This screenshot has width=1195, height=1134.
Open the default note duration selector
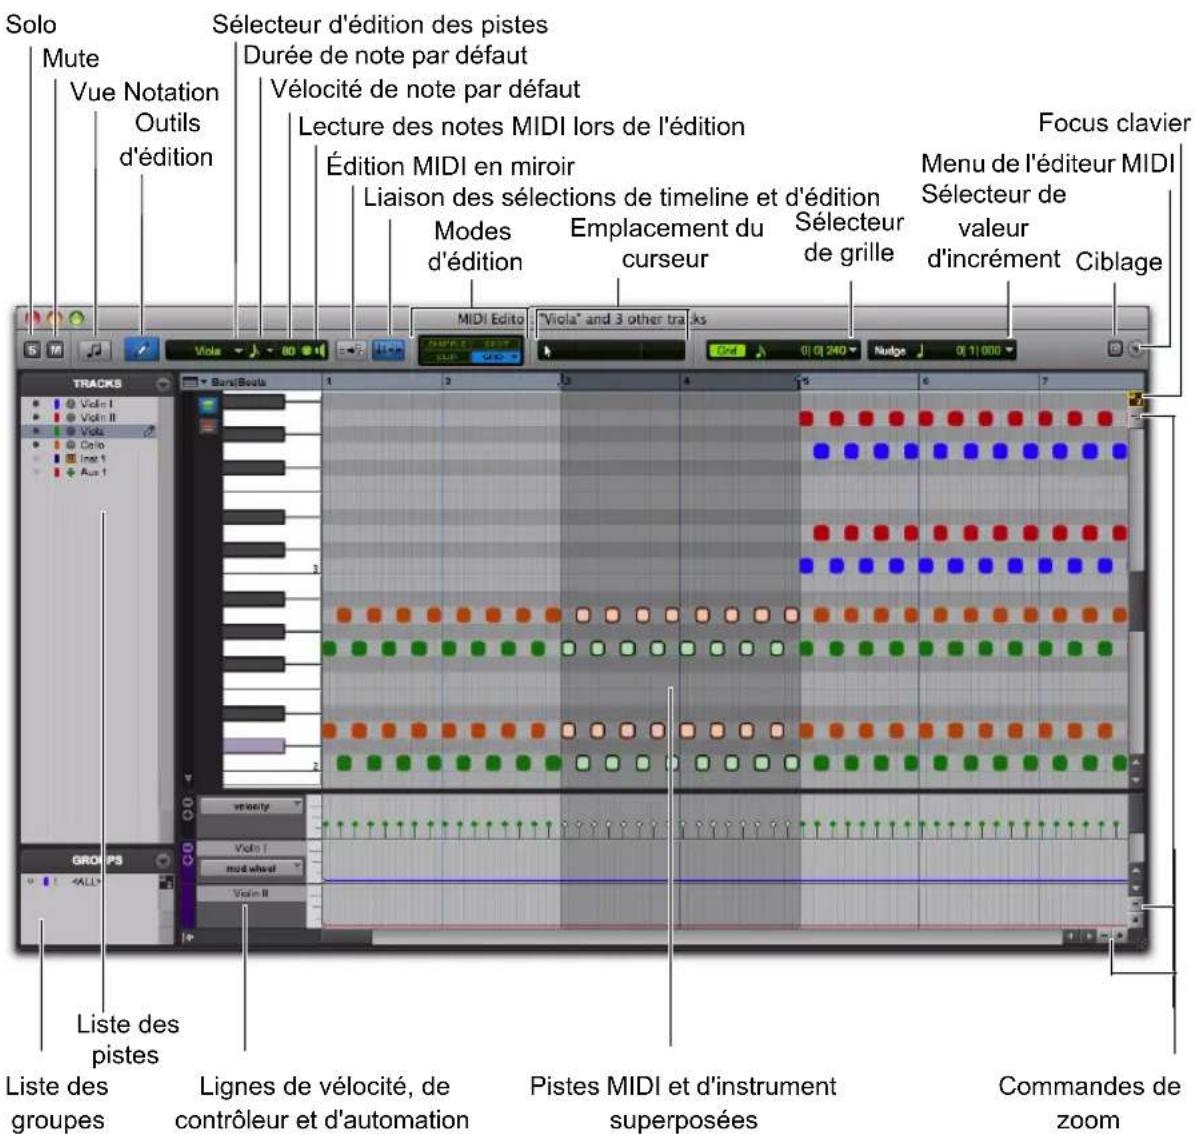pyautogui.click(x=260, y=351)
